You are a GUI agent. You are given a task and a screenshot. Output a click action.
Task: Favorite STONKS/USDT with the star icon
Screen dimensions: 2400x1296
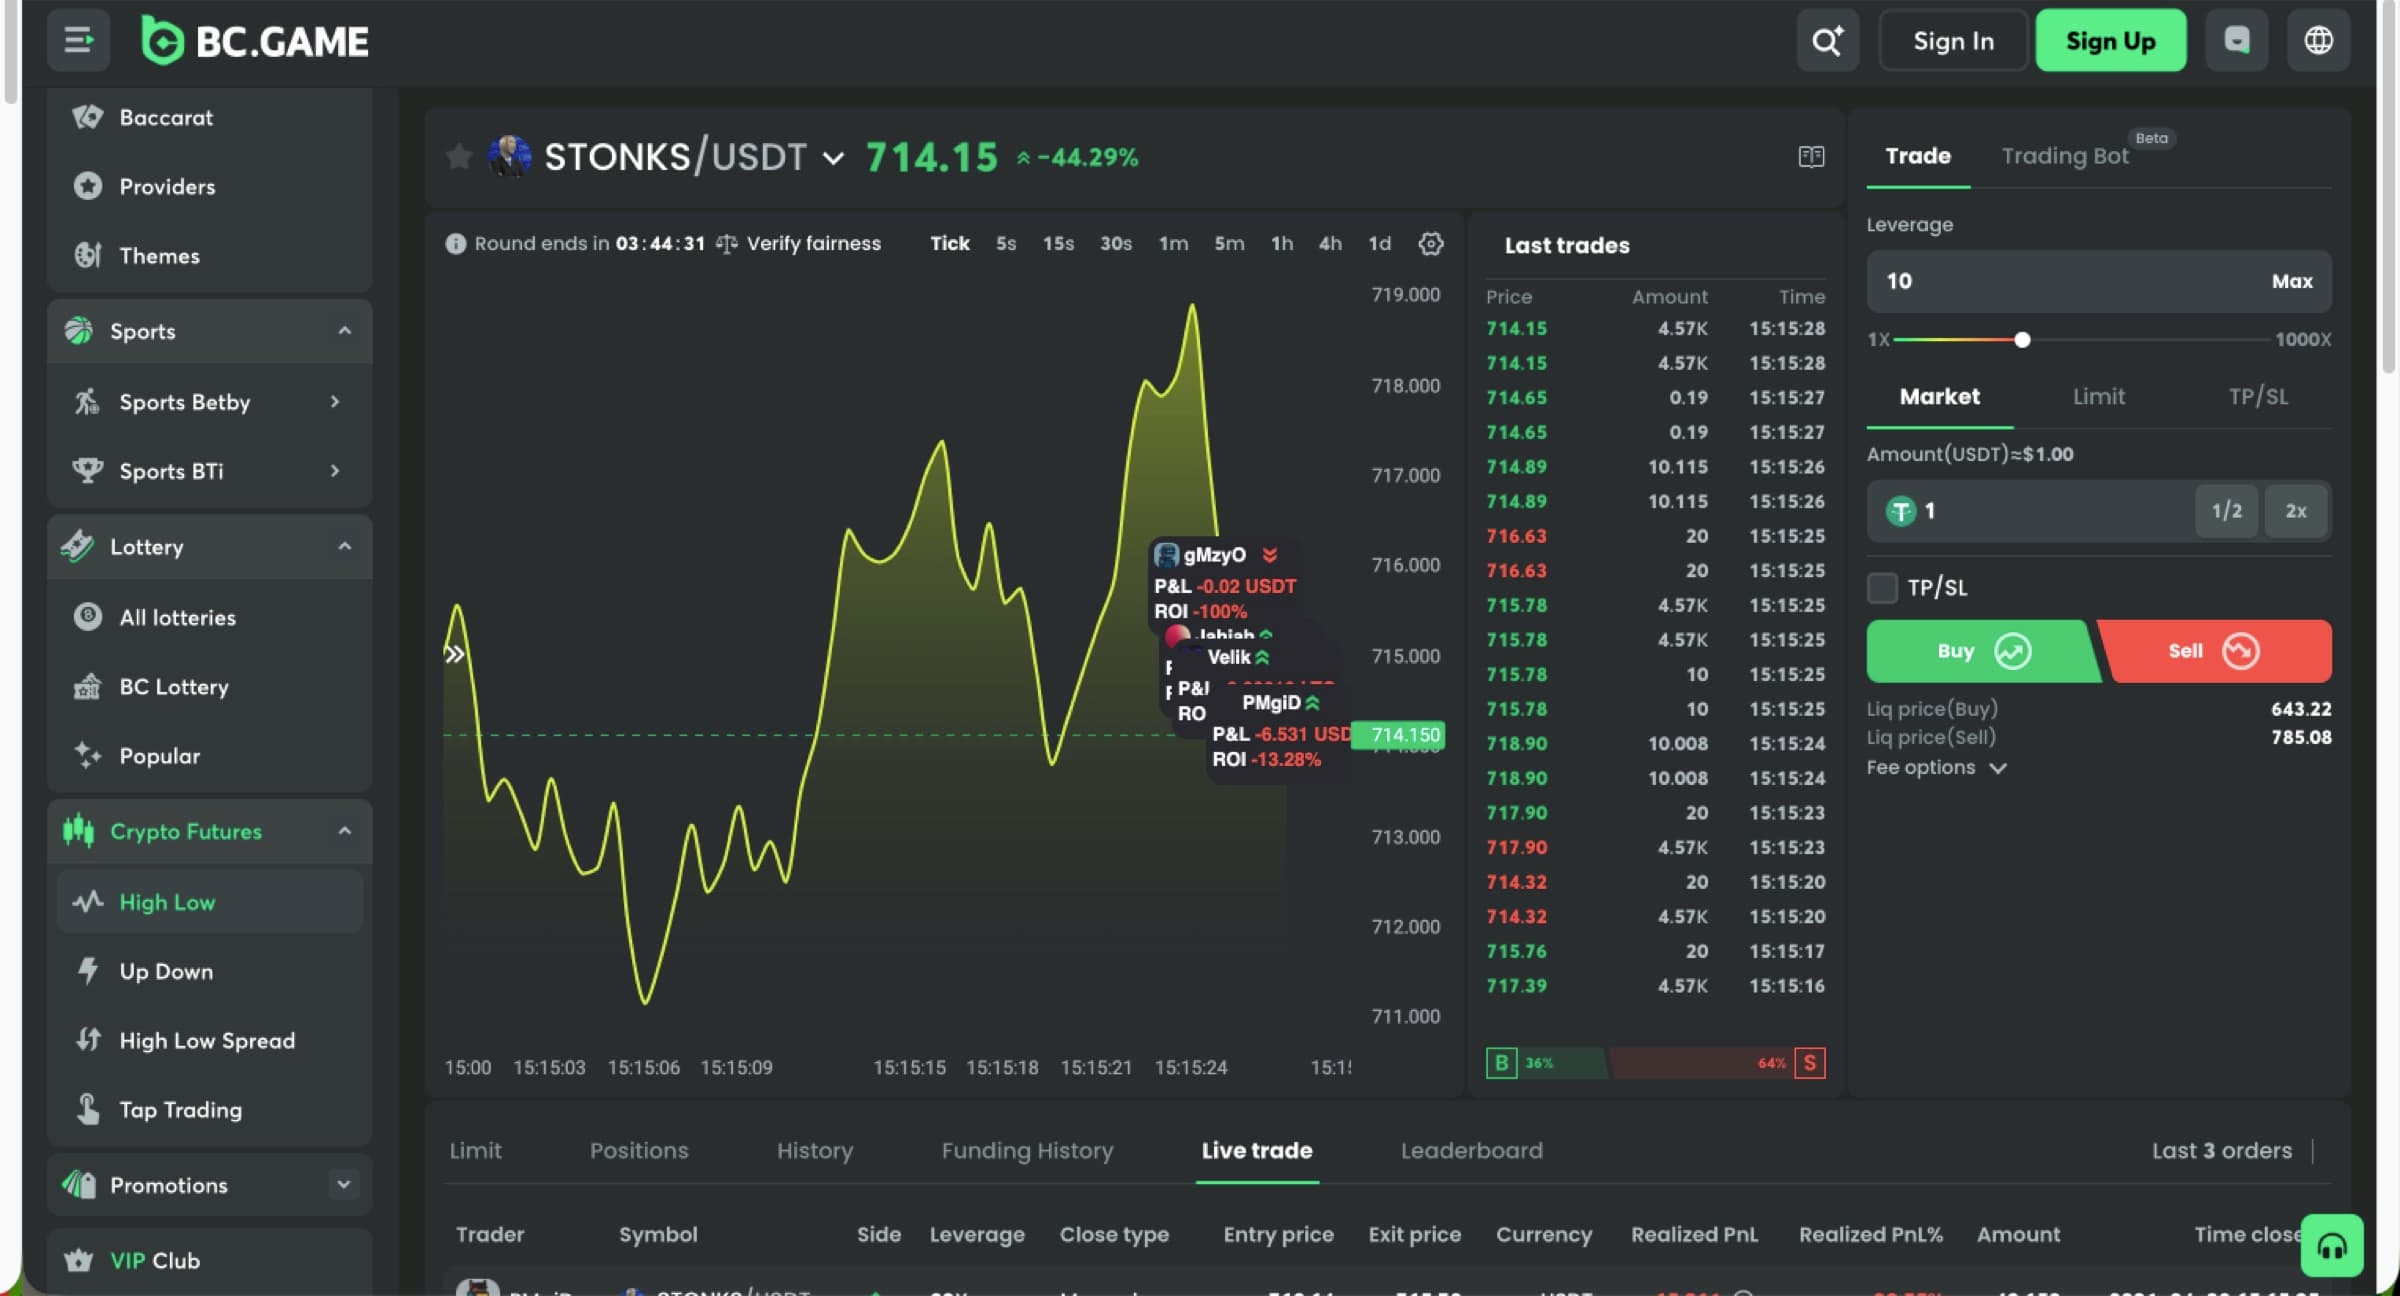click(x=459, y=156)
